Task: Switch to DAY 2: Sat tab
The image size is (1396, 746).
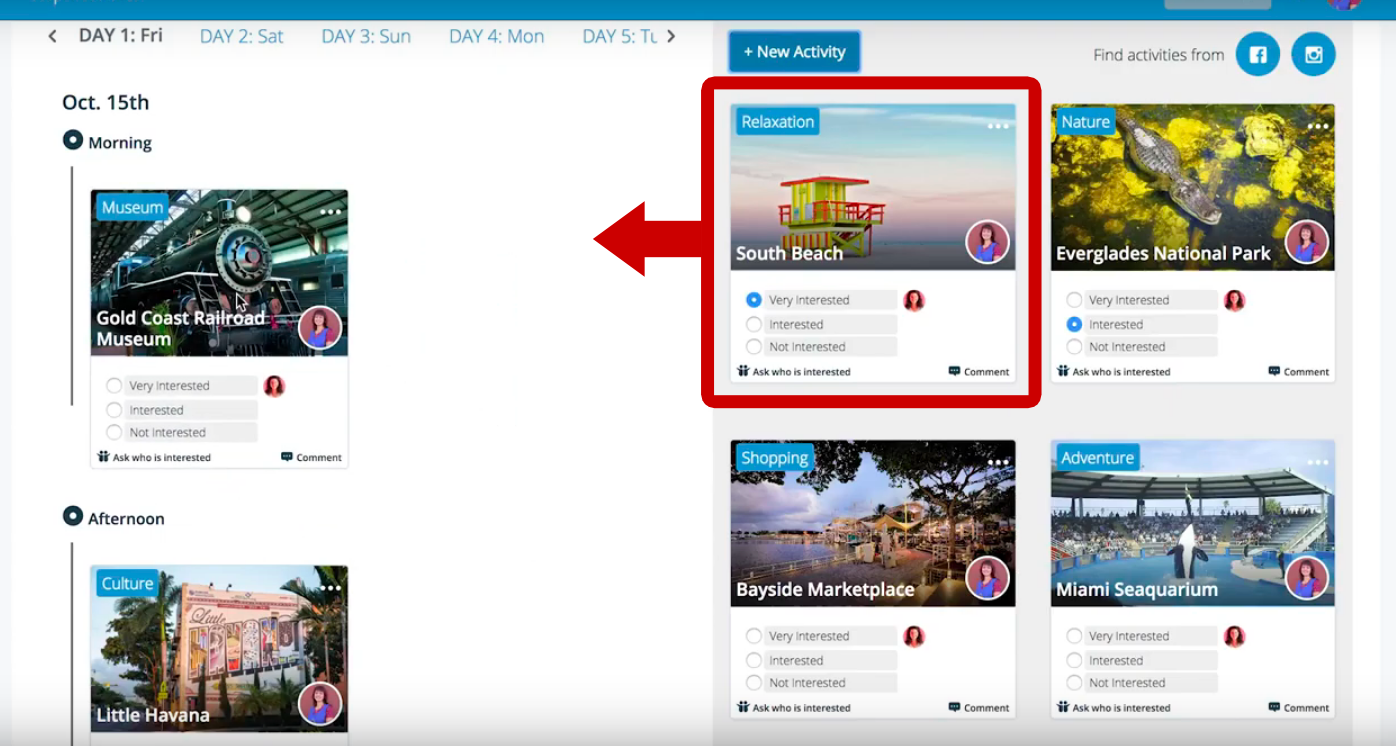Action: tap(242, 36)
